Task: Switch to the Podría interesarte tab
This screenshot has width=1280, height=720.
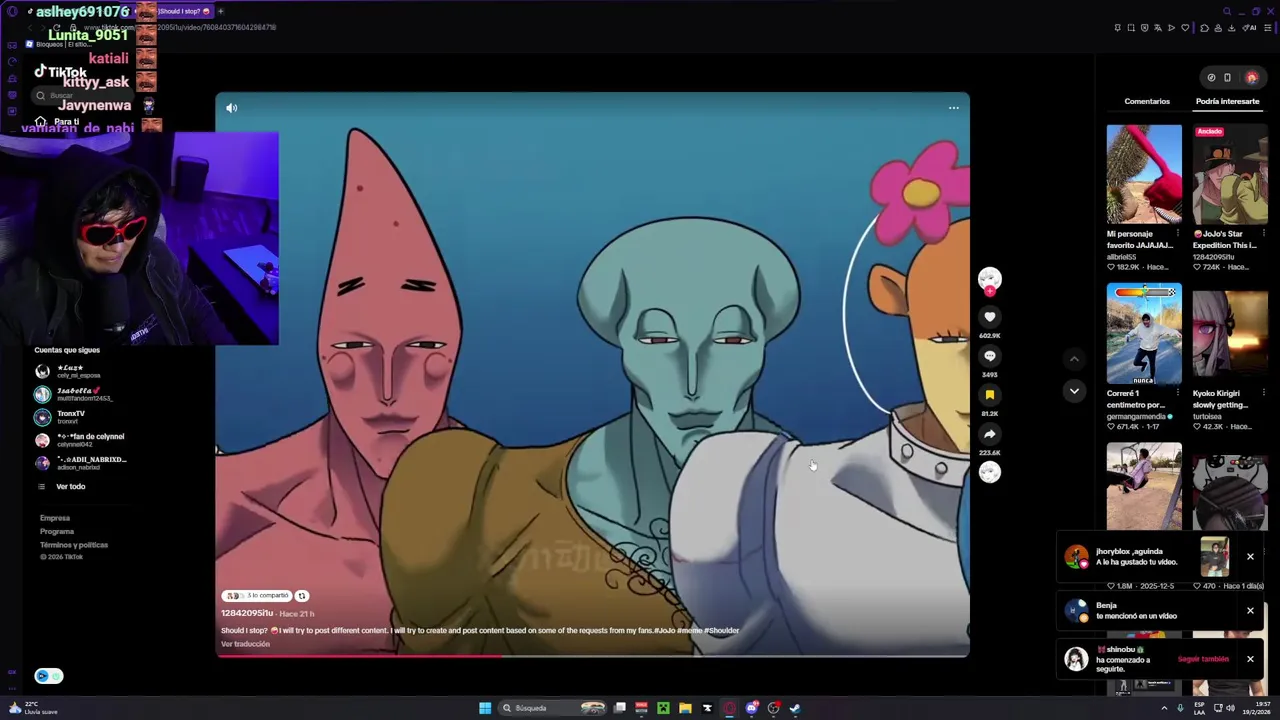Action: click(x=1227, y=101)
